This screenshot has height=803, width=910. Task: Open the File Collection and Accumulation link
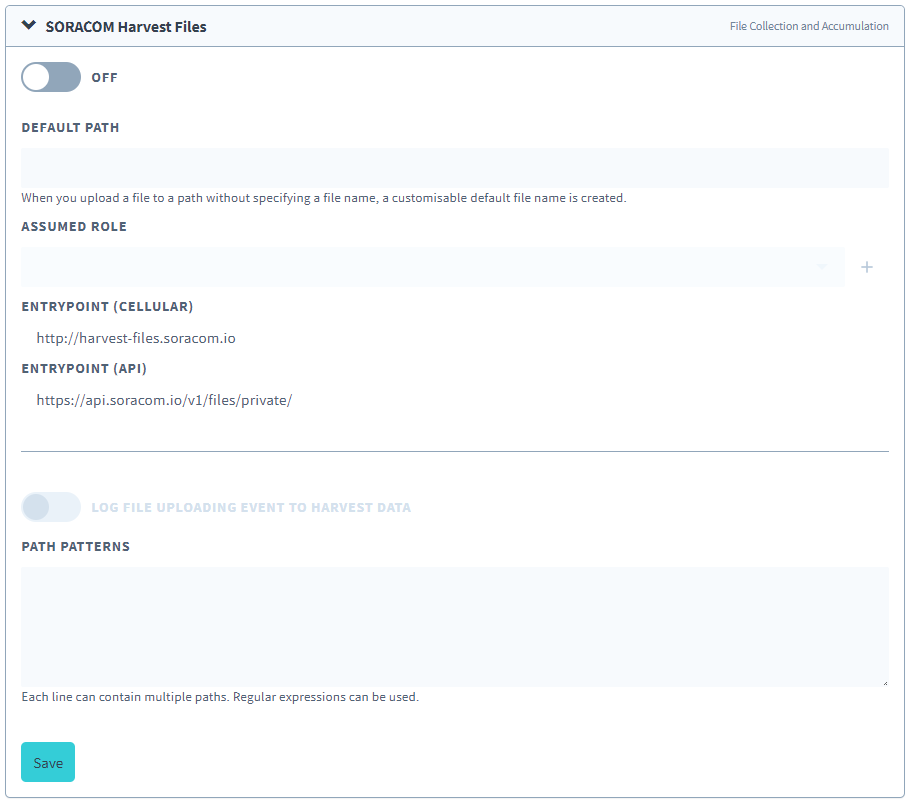tap(808, 26)
